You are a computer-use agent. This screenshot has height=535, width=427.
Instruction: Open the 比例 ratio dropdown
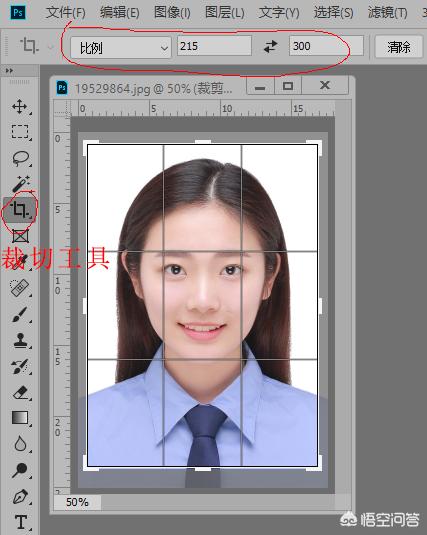[120, 47]
